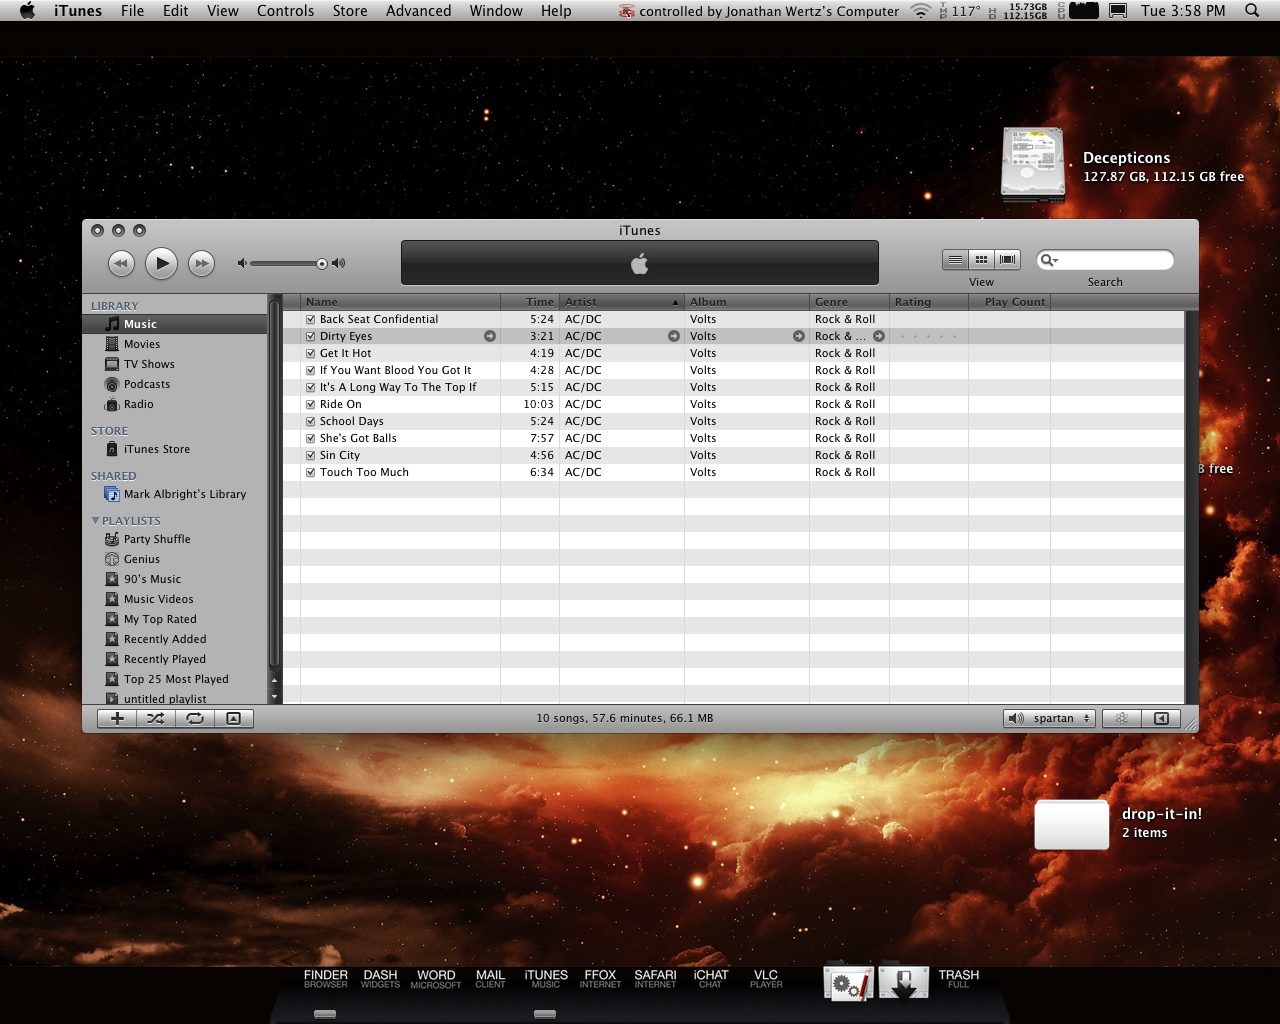Image resolution: width=1280 pixels, height=1024 pixels.
Task: Play the selected song in iTunes
Action: click(161, 263)
